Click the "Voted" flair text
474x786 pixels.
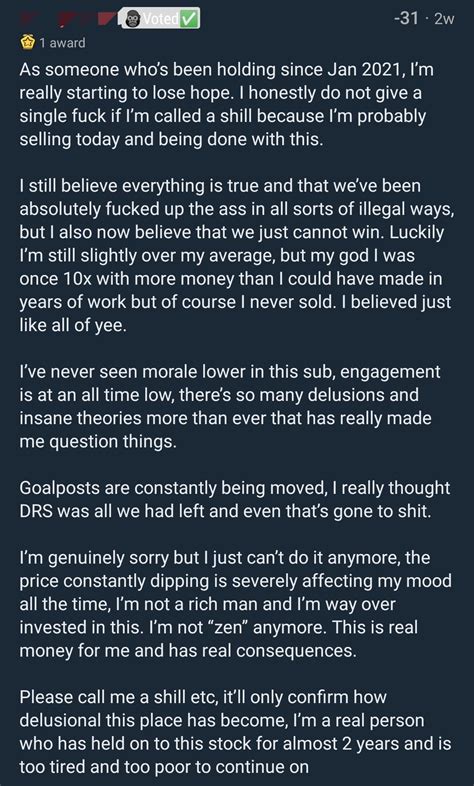click(x=159, y=19)
